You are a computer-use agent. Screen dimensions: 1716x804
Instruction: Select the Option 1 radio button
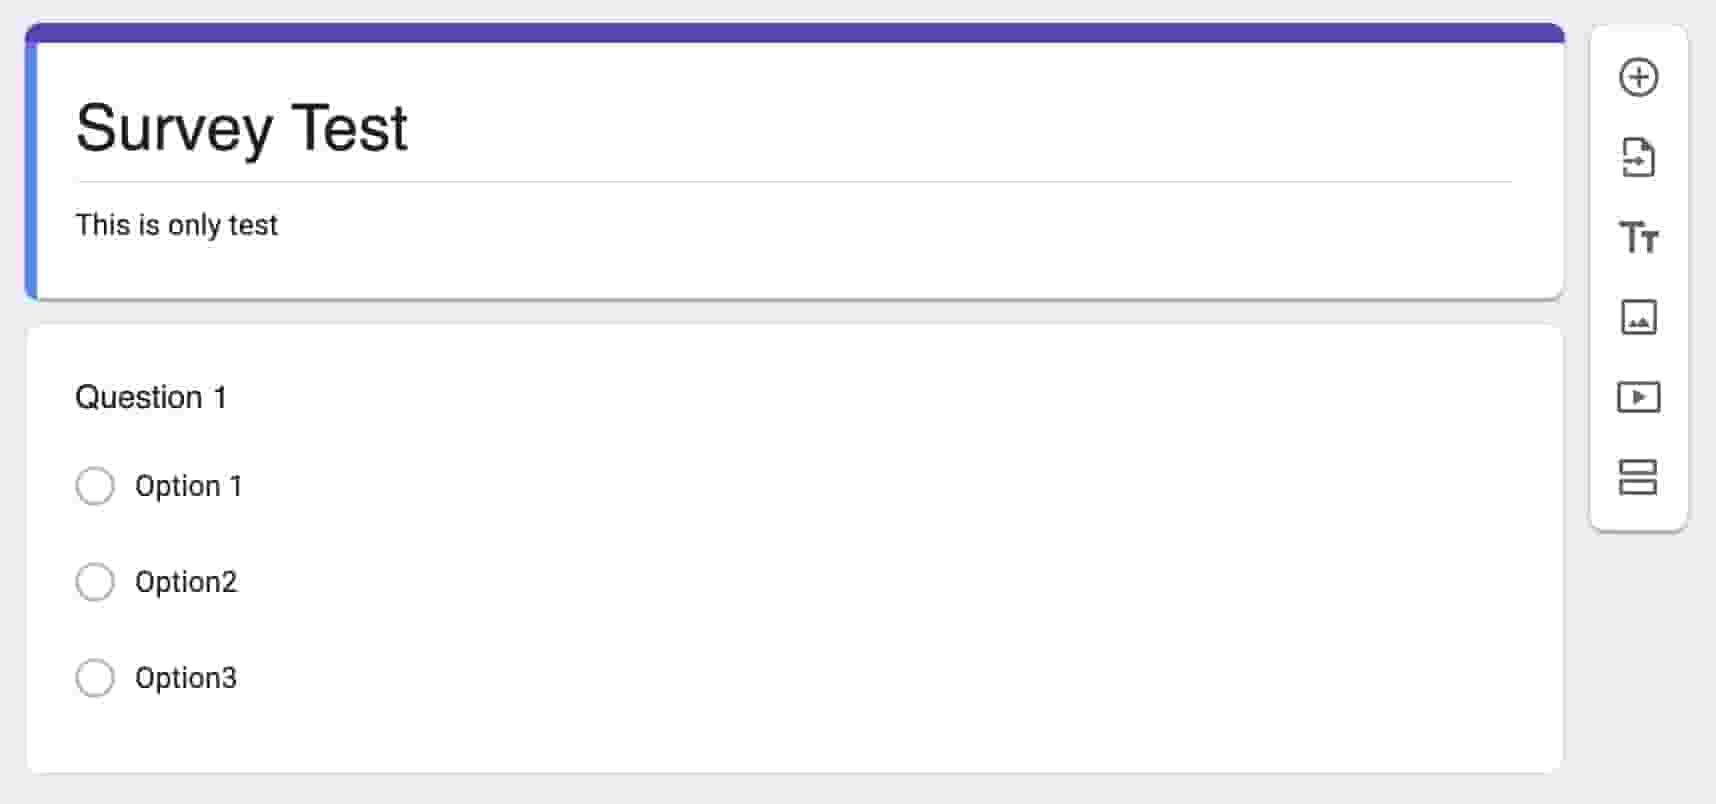click(x=95, y=486)
